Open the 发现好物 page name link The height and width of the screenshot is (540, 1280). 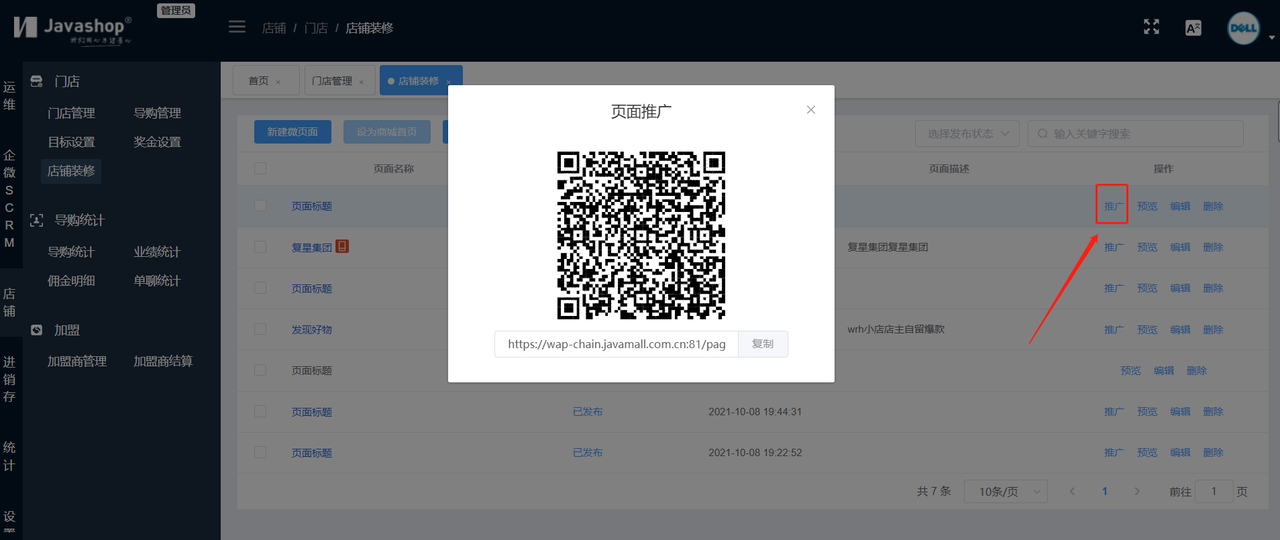point(312,329)
